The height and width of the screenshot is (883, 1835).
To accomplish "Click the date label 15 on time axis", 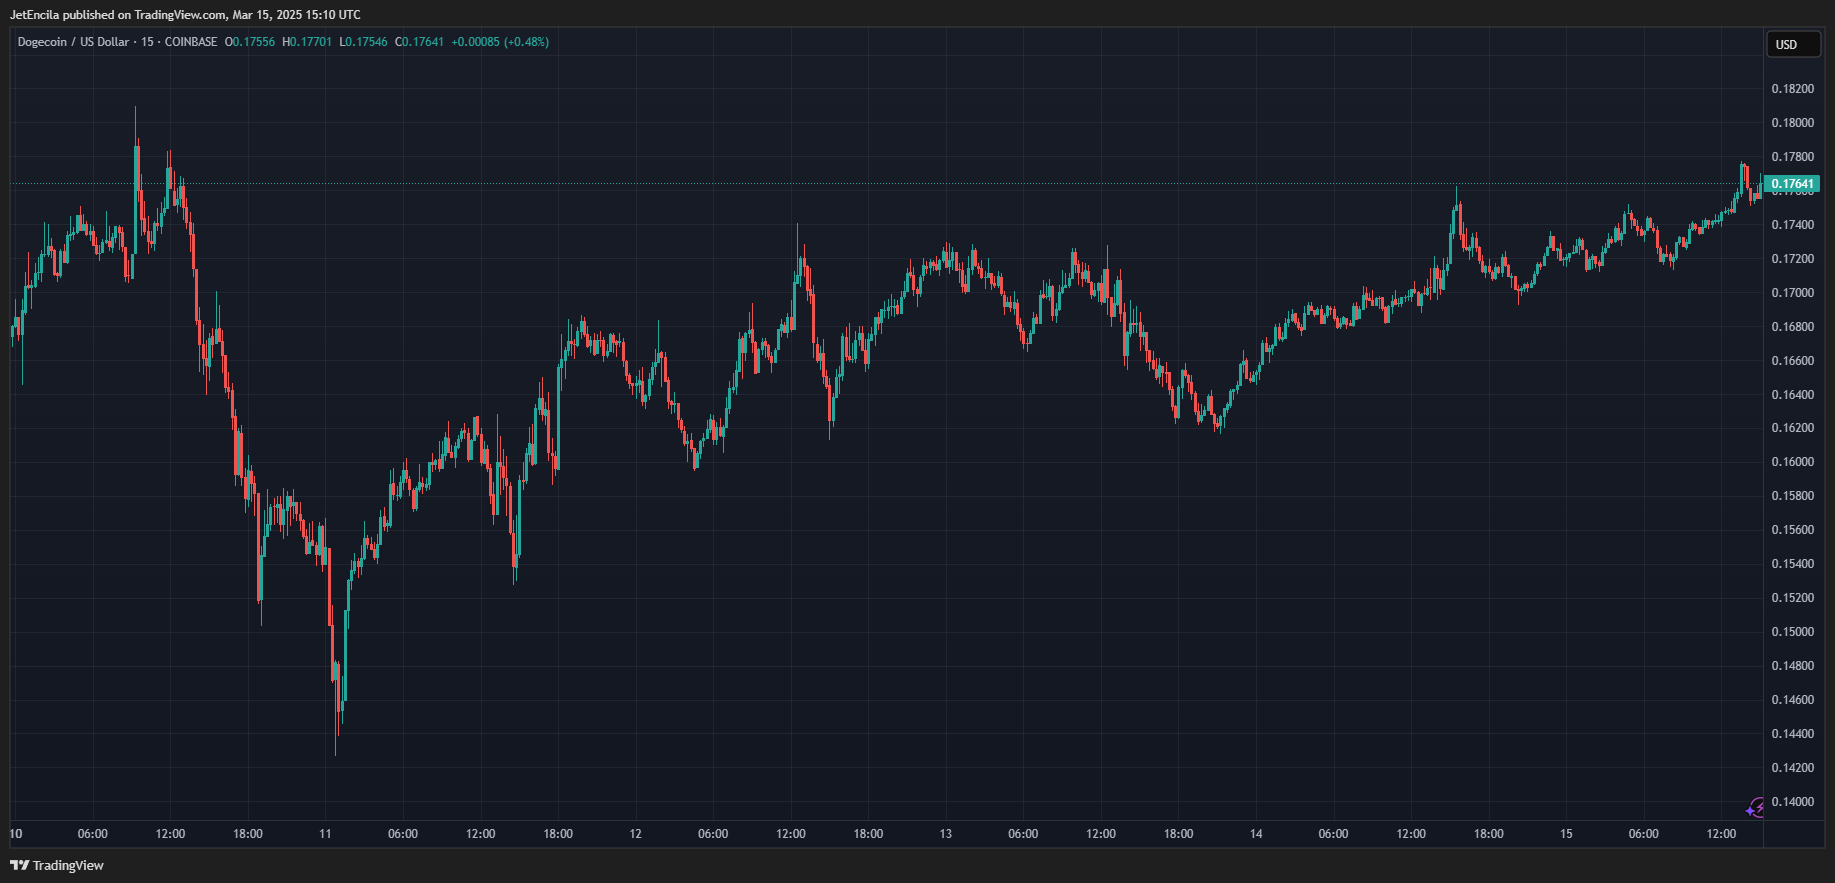I will click(x=1566, y=834).
